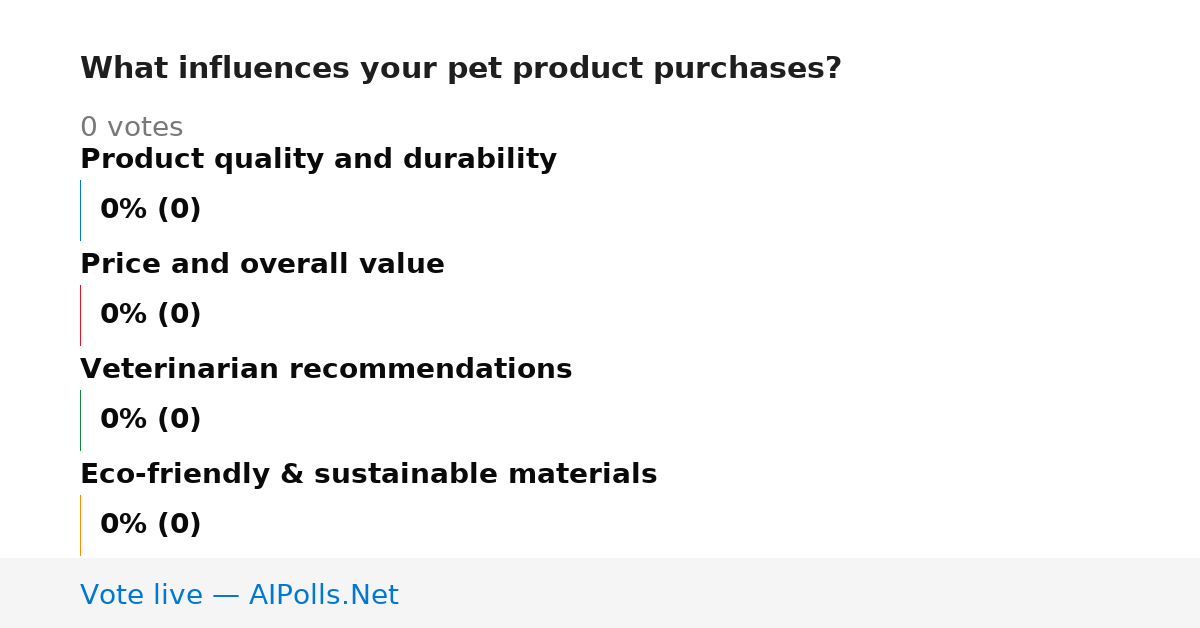Click the orange bar for Eco-friendly materials
1200x628 pixels.
tap(80, 525)
